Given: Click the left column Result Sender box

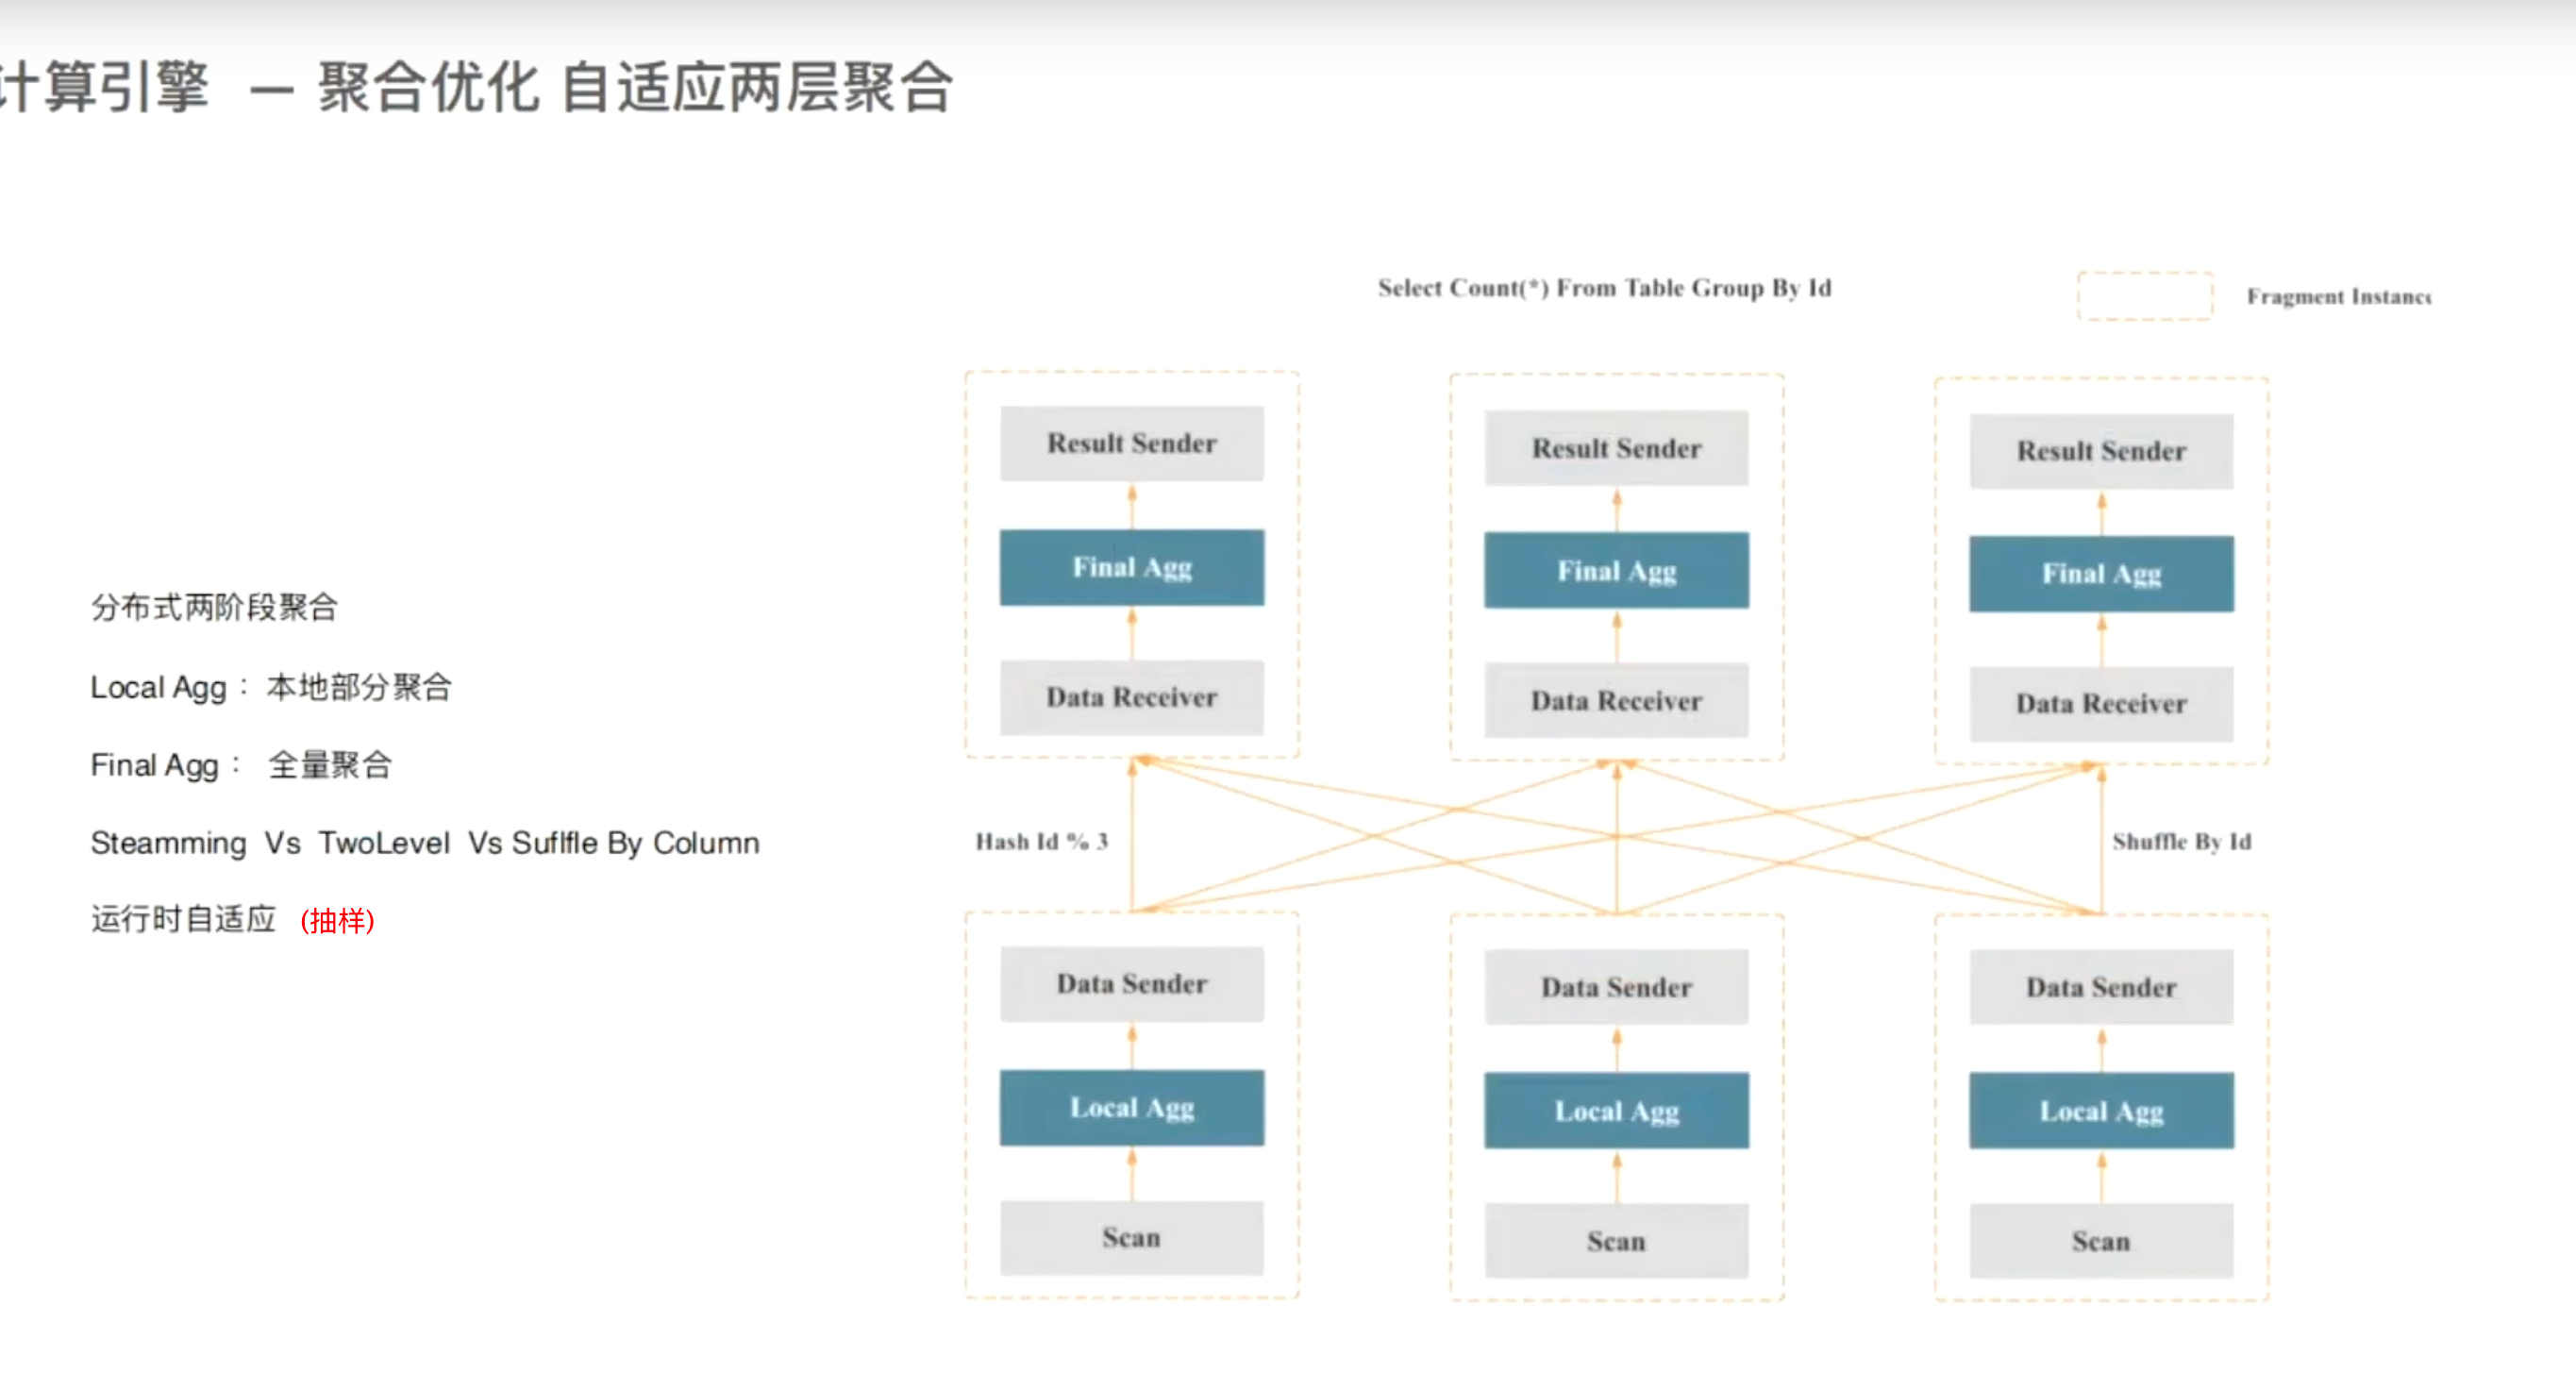Looking at the screenshot, I should click(x=1131, y=443).
